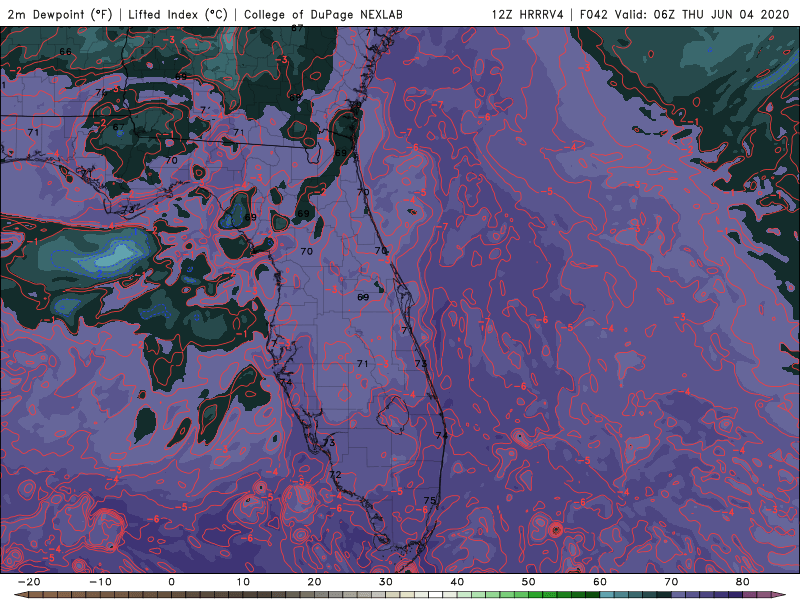Click the 'Lifted Index (°C)' title text
Screen dimensions: 800x600
(178, 14)
